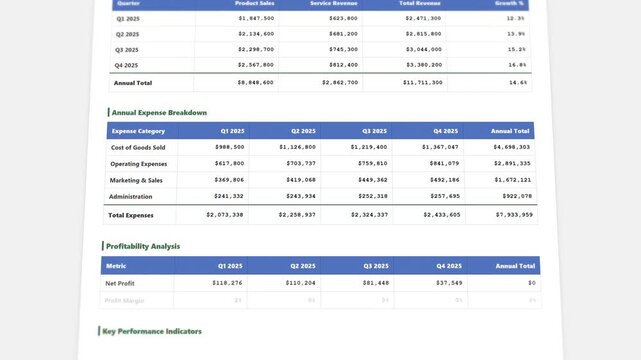
Task: Select the Marketing & Sales row label
Action: pyautogui.click(x=136, y=180)
